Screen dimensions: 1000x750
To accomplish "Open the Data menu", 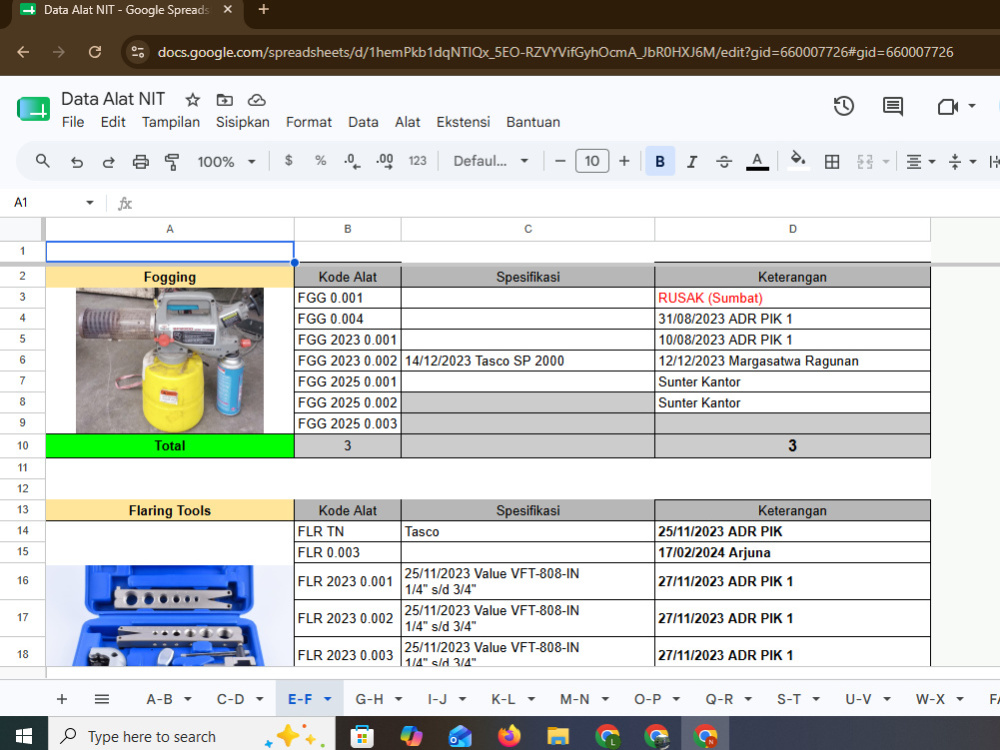I will click(363, 122).
